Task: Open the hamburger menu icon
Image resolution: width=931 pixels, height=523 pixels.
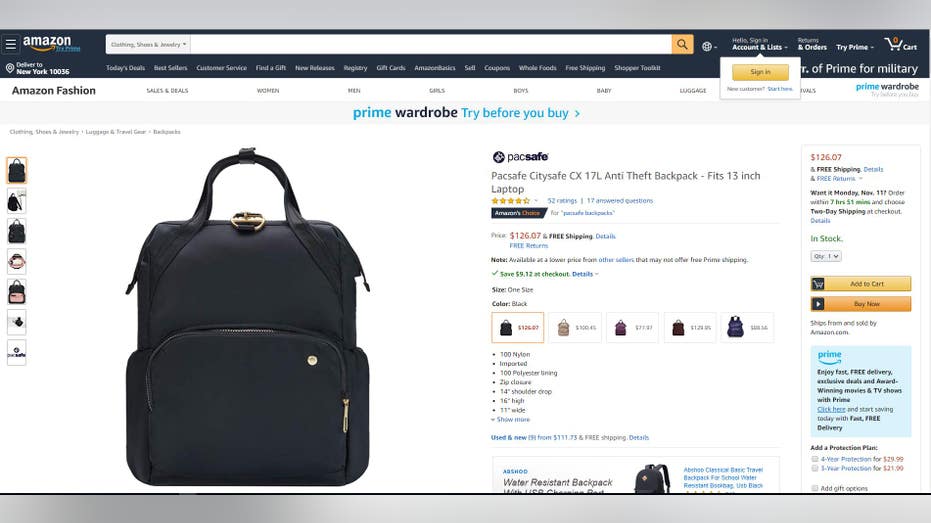Action: (x=11, y=45)
